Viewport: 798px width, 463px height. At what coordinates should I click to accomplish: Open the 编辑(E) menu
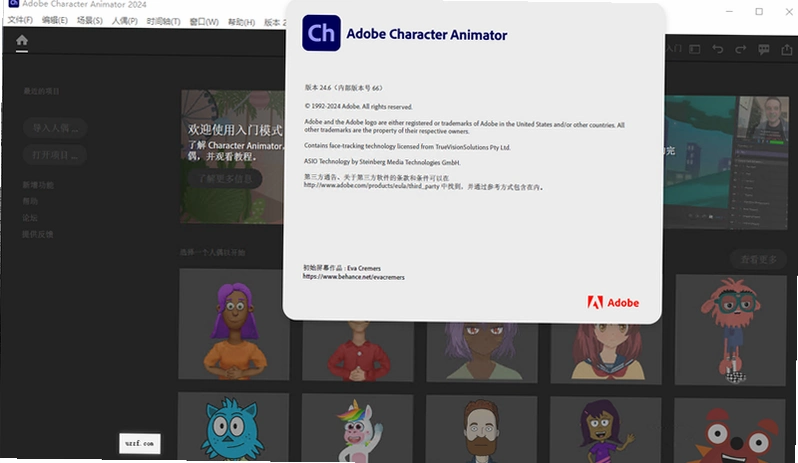(54, 20)
